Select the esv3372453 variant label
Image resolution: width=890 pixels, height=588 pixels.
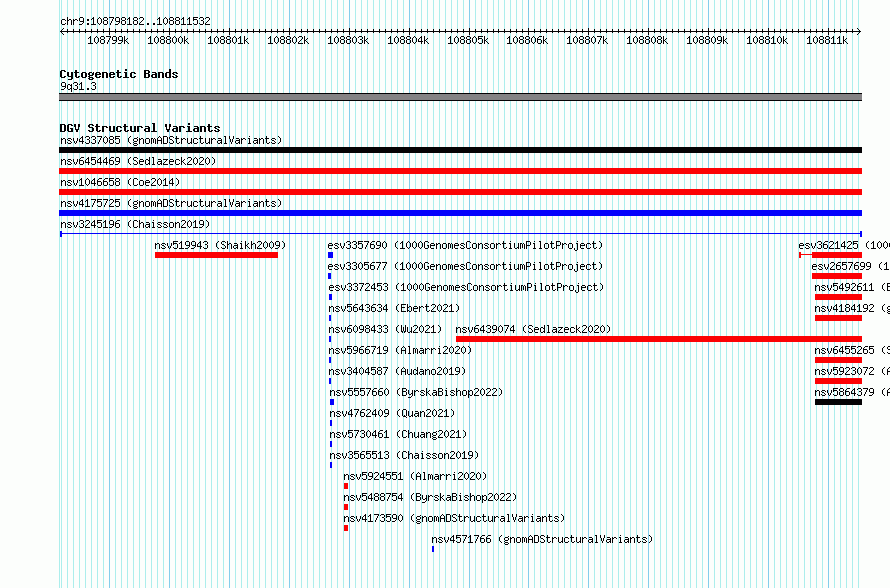[x=466, y=287]
